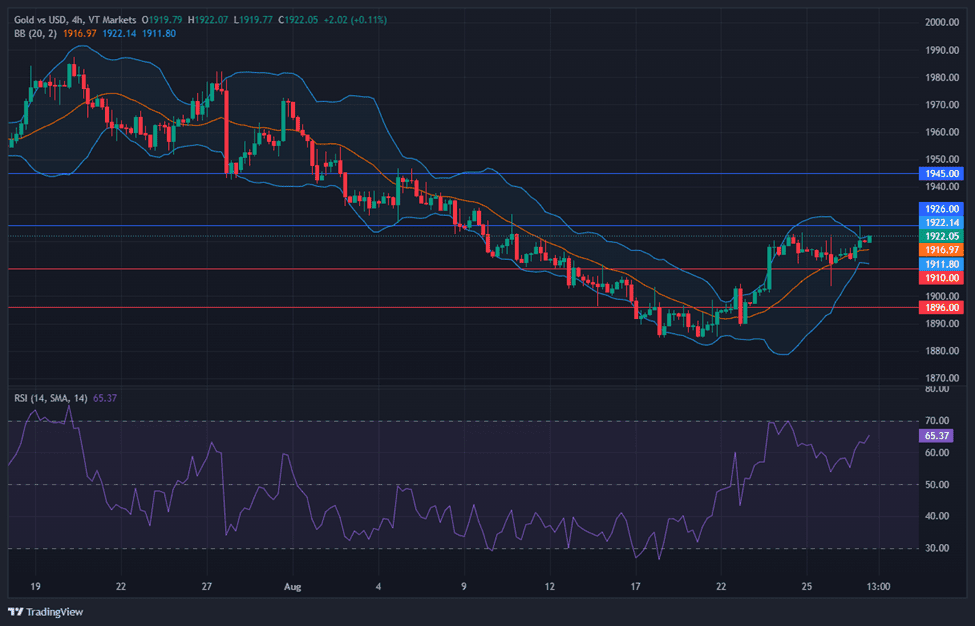Select the blue 1926.00 price label
This screenshot has height=626, width=975.
point(941,209)
